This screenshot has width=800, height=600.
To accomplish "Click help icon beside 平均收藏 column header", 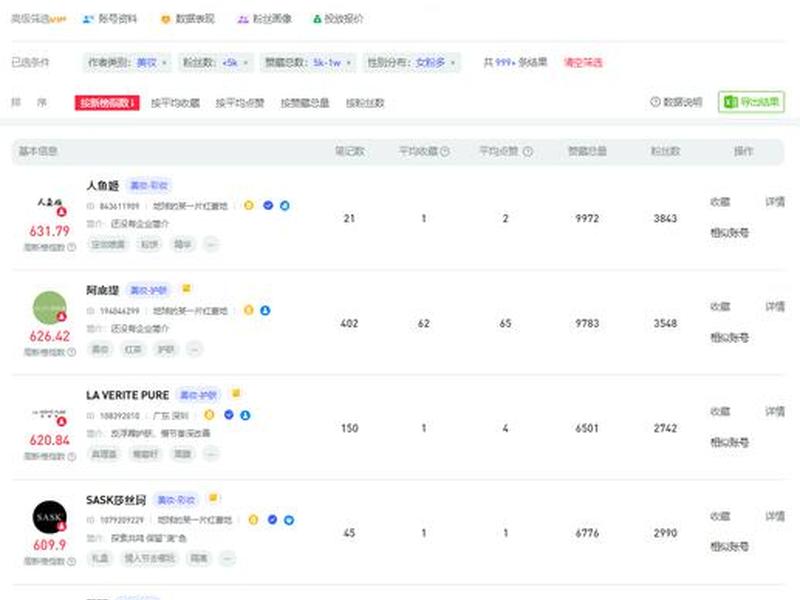I will 445,152.
